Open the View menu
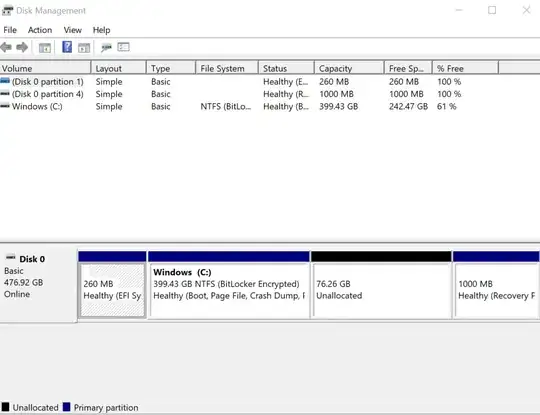 point(73,30)
